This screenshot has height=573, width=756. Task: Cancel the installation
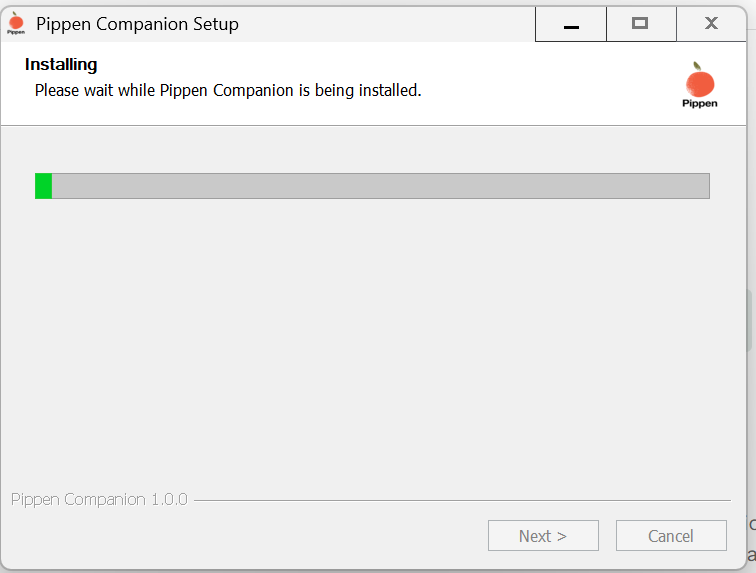tap(670, 536)
